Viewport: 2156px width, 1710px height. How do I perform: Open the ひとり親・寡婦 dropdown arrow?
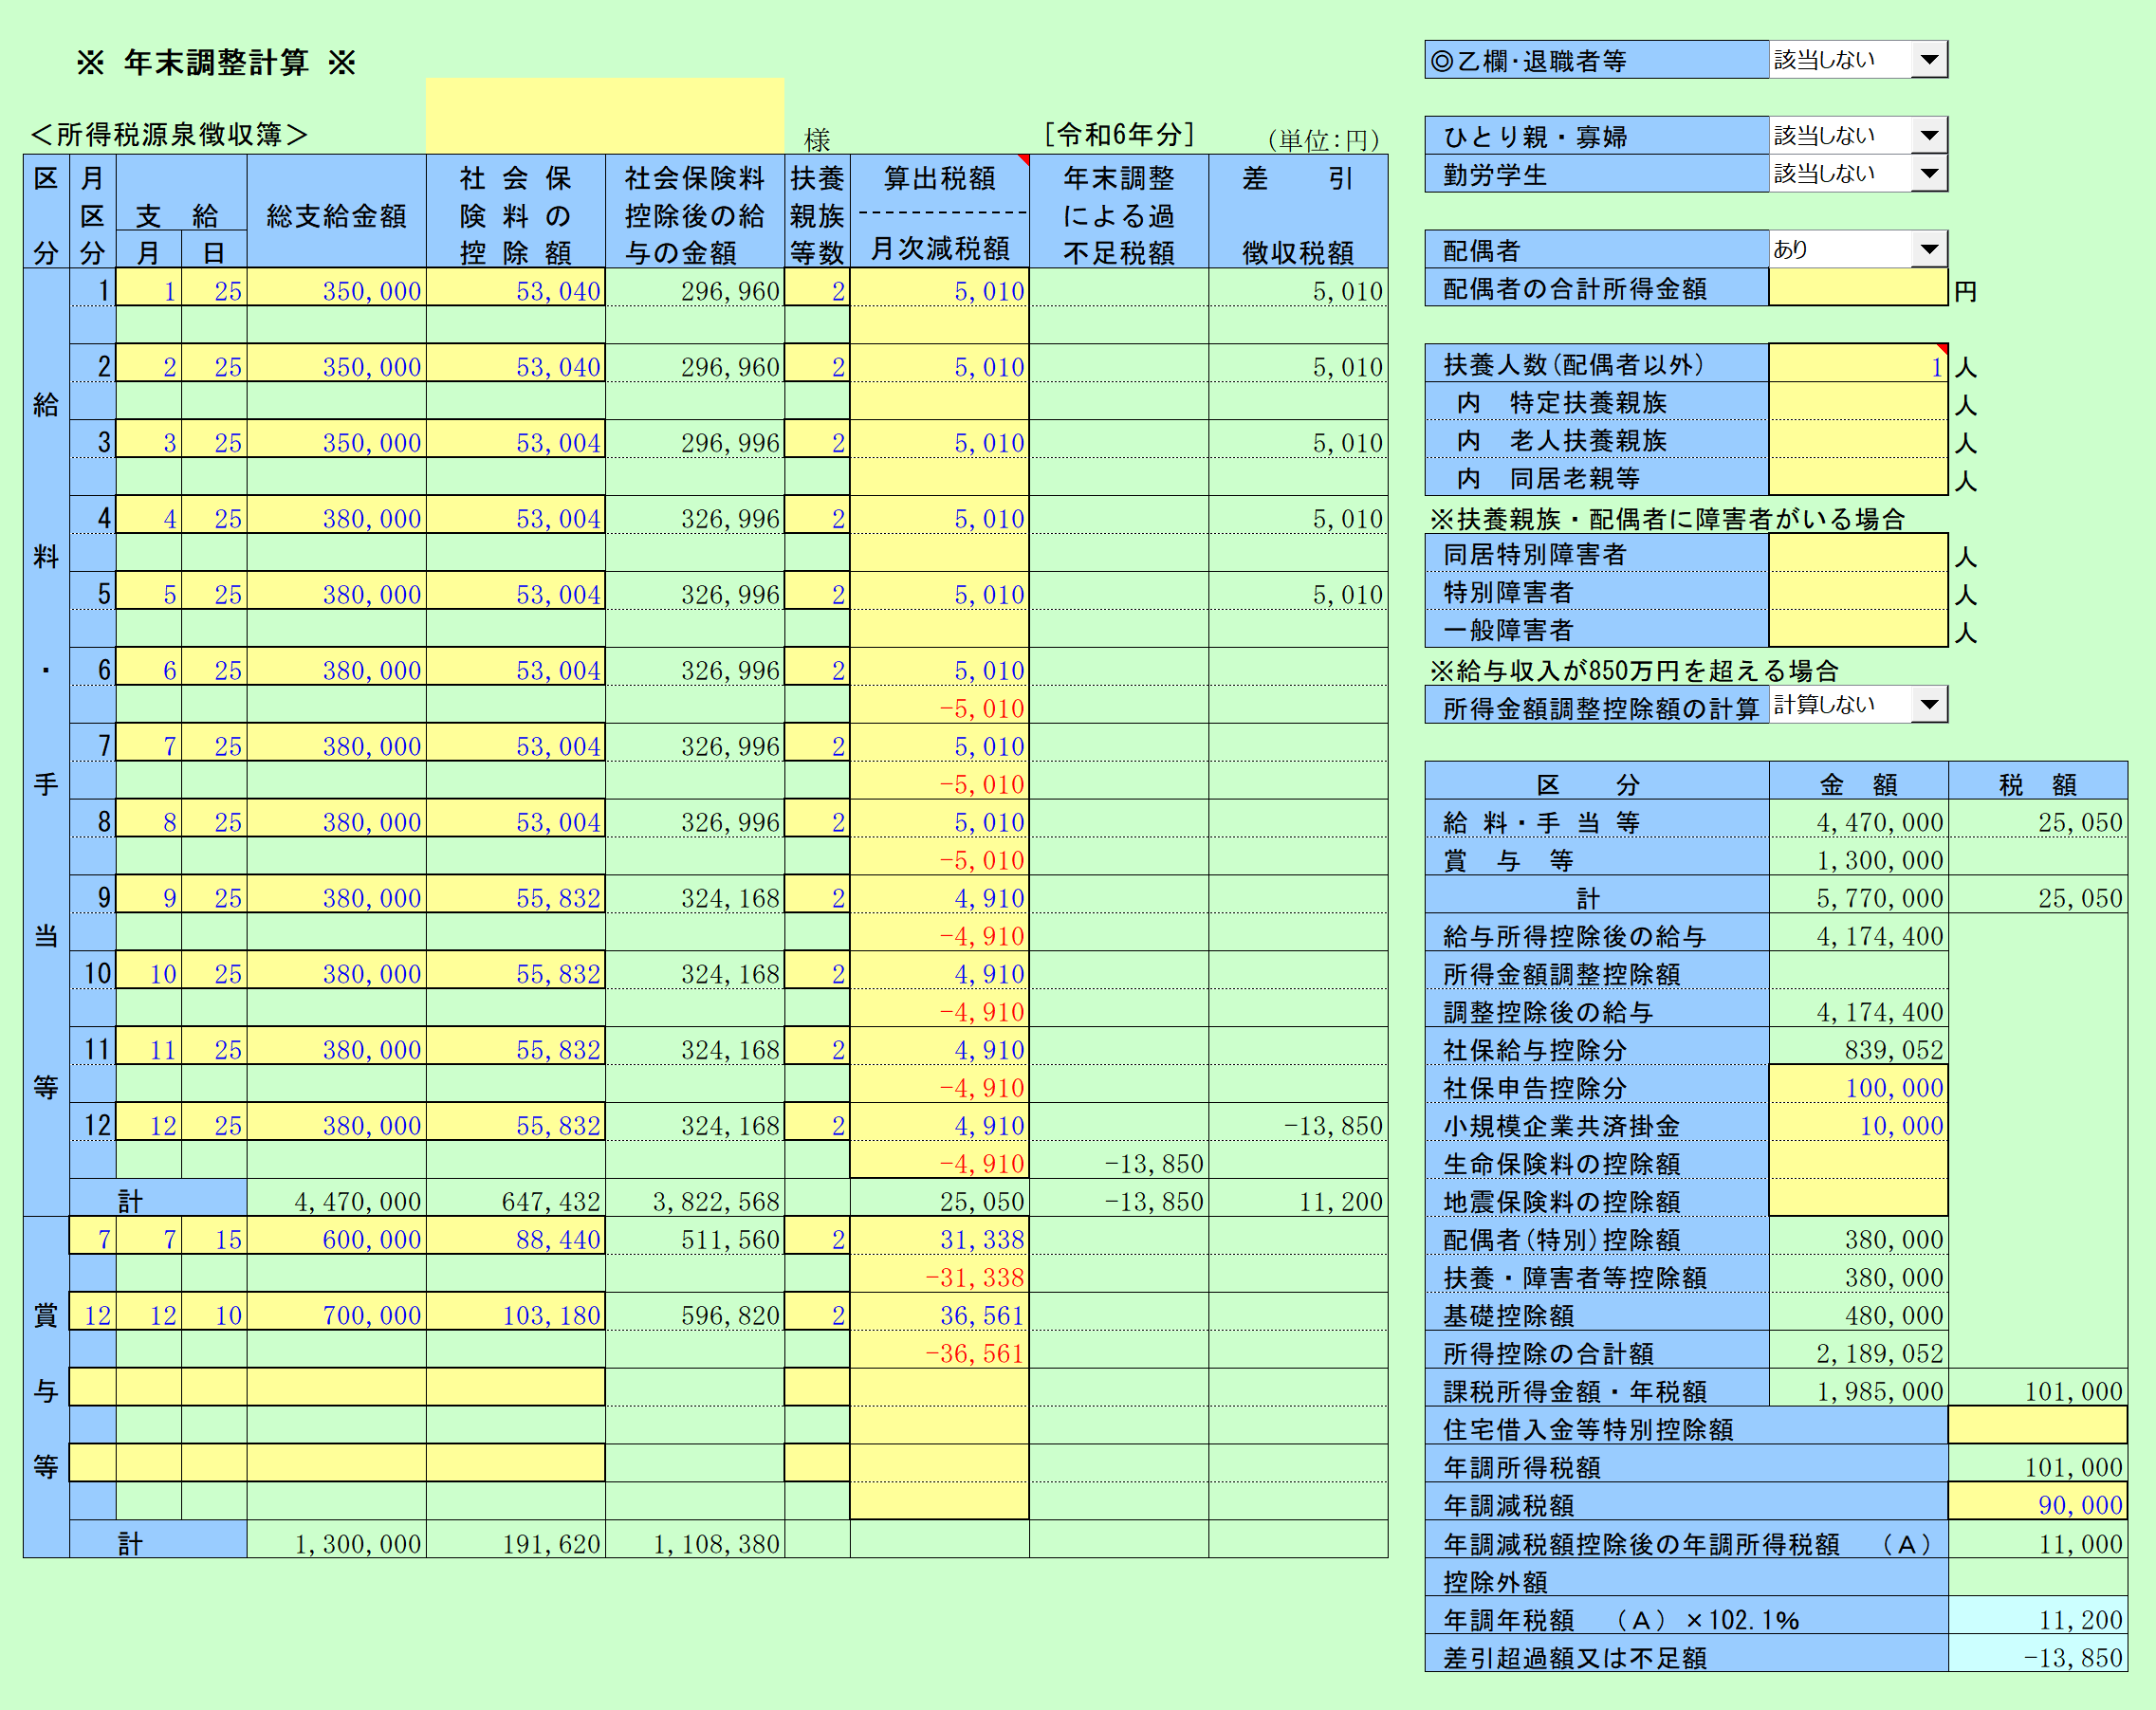point(1929,135)
